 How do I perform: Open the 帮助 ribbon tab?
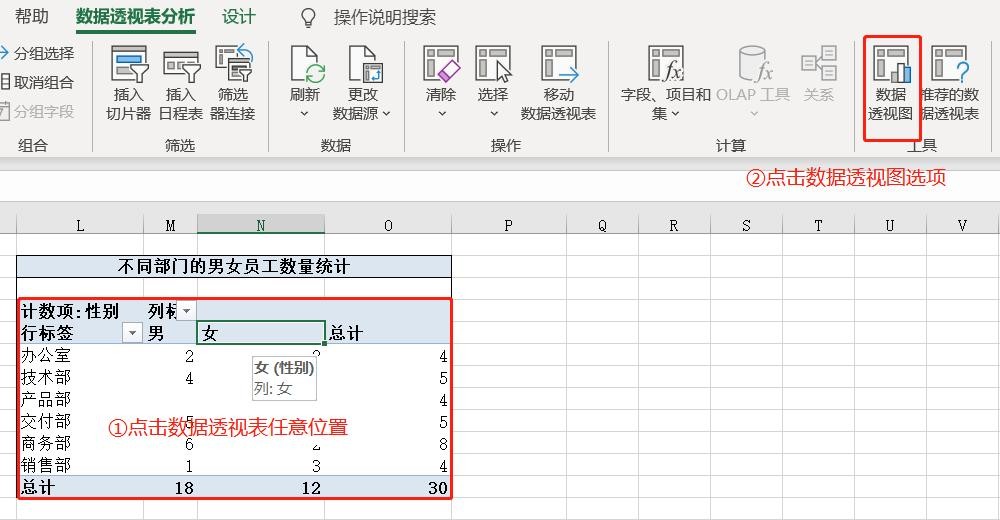(31, 17)
